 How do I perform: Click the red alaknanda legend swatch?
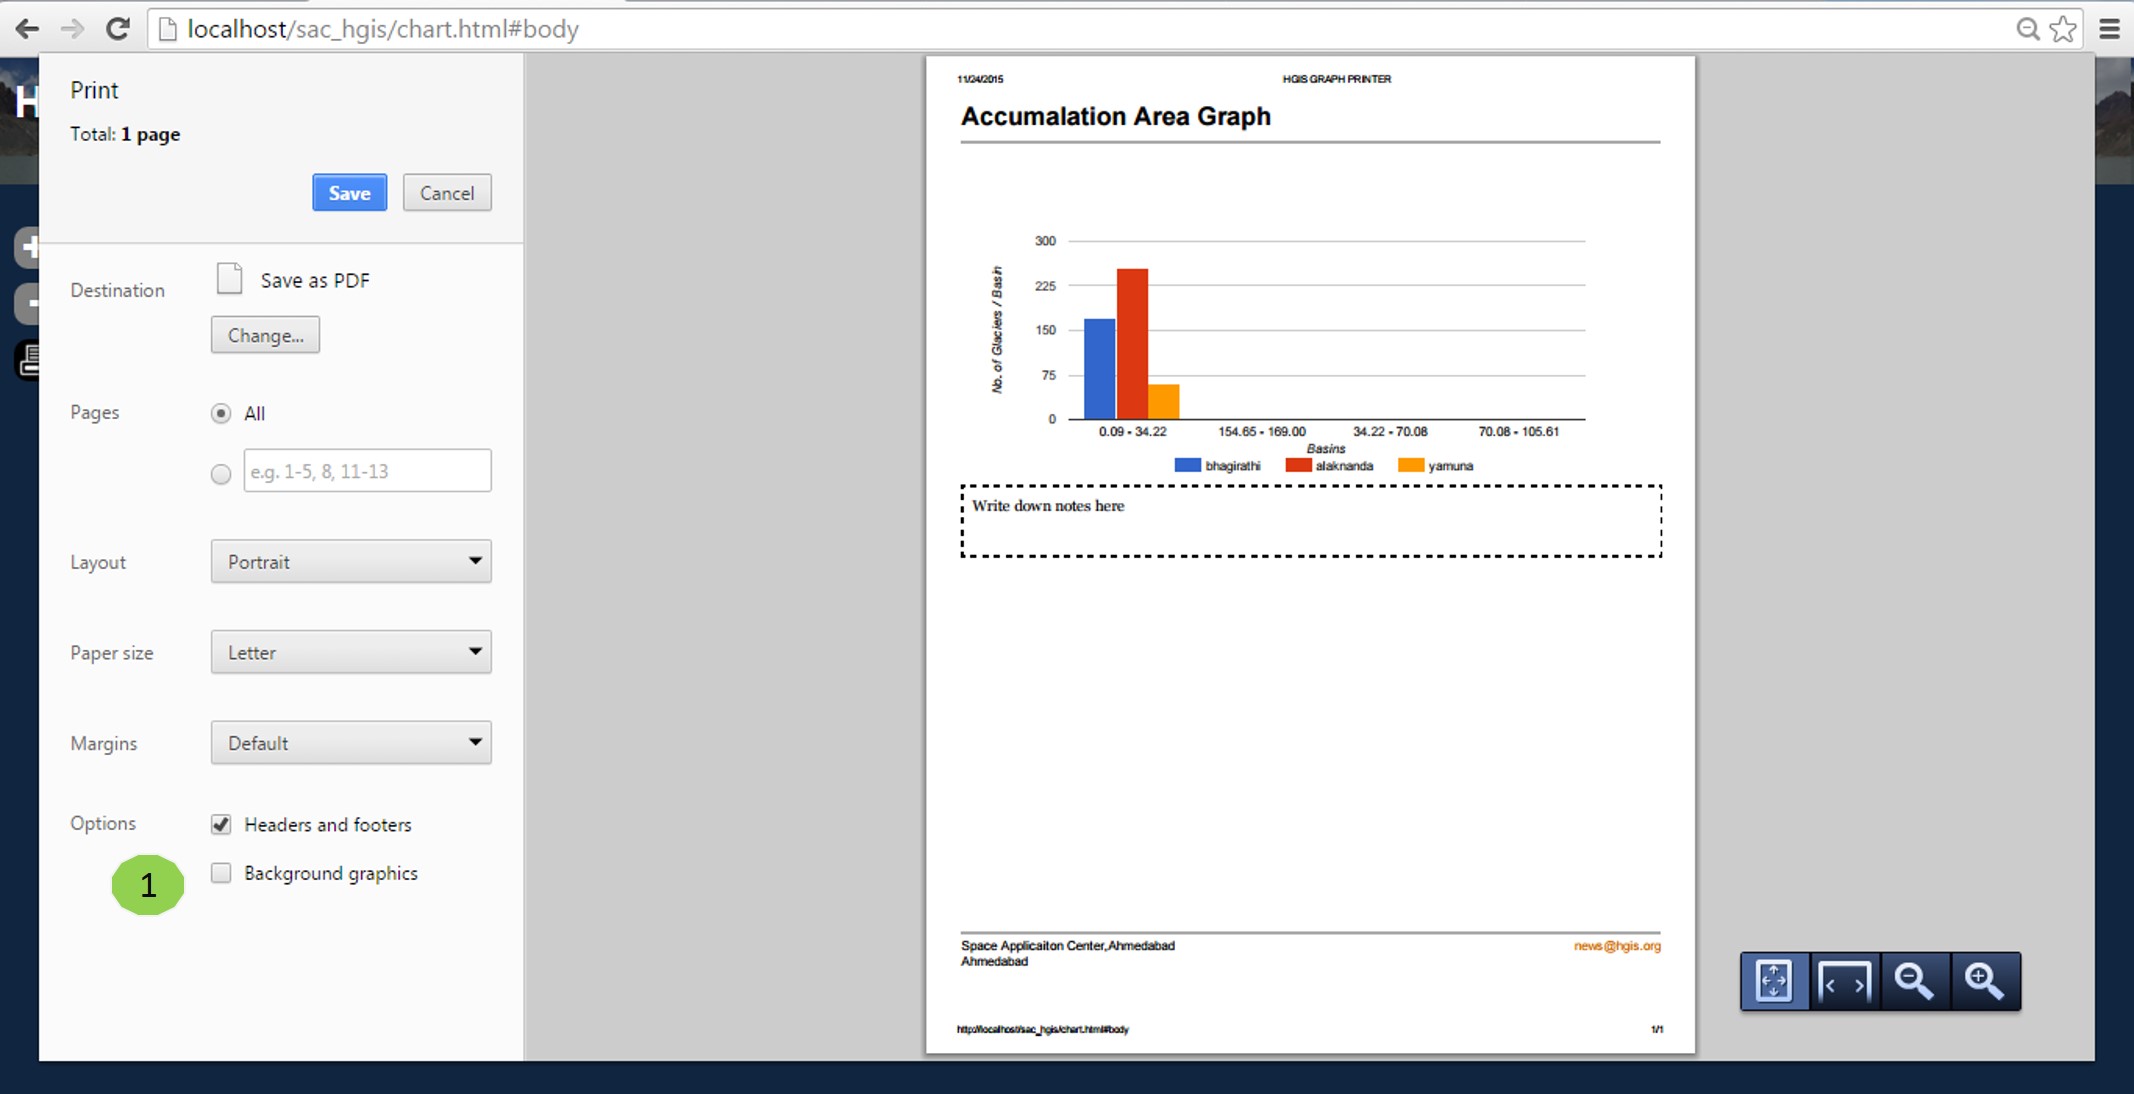click(x=1298, y=465)
